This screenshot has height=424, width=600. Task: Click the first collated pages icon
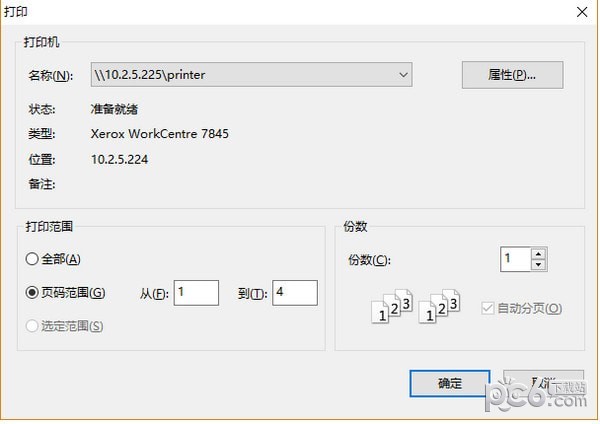pos(392,307)
